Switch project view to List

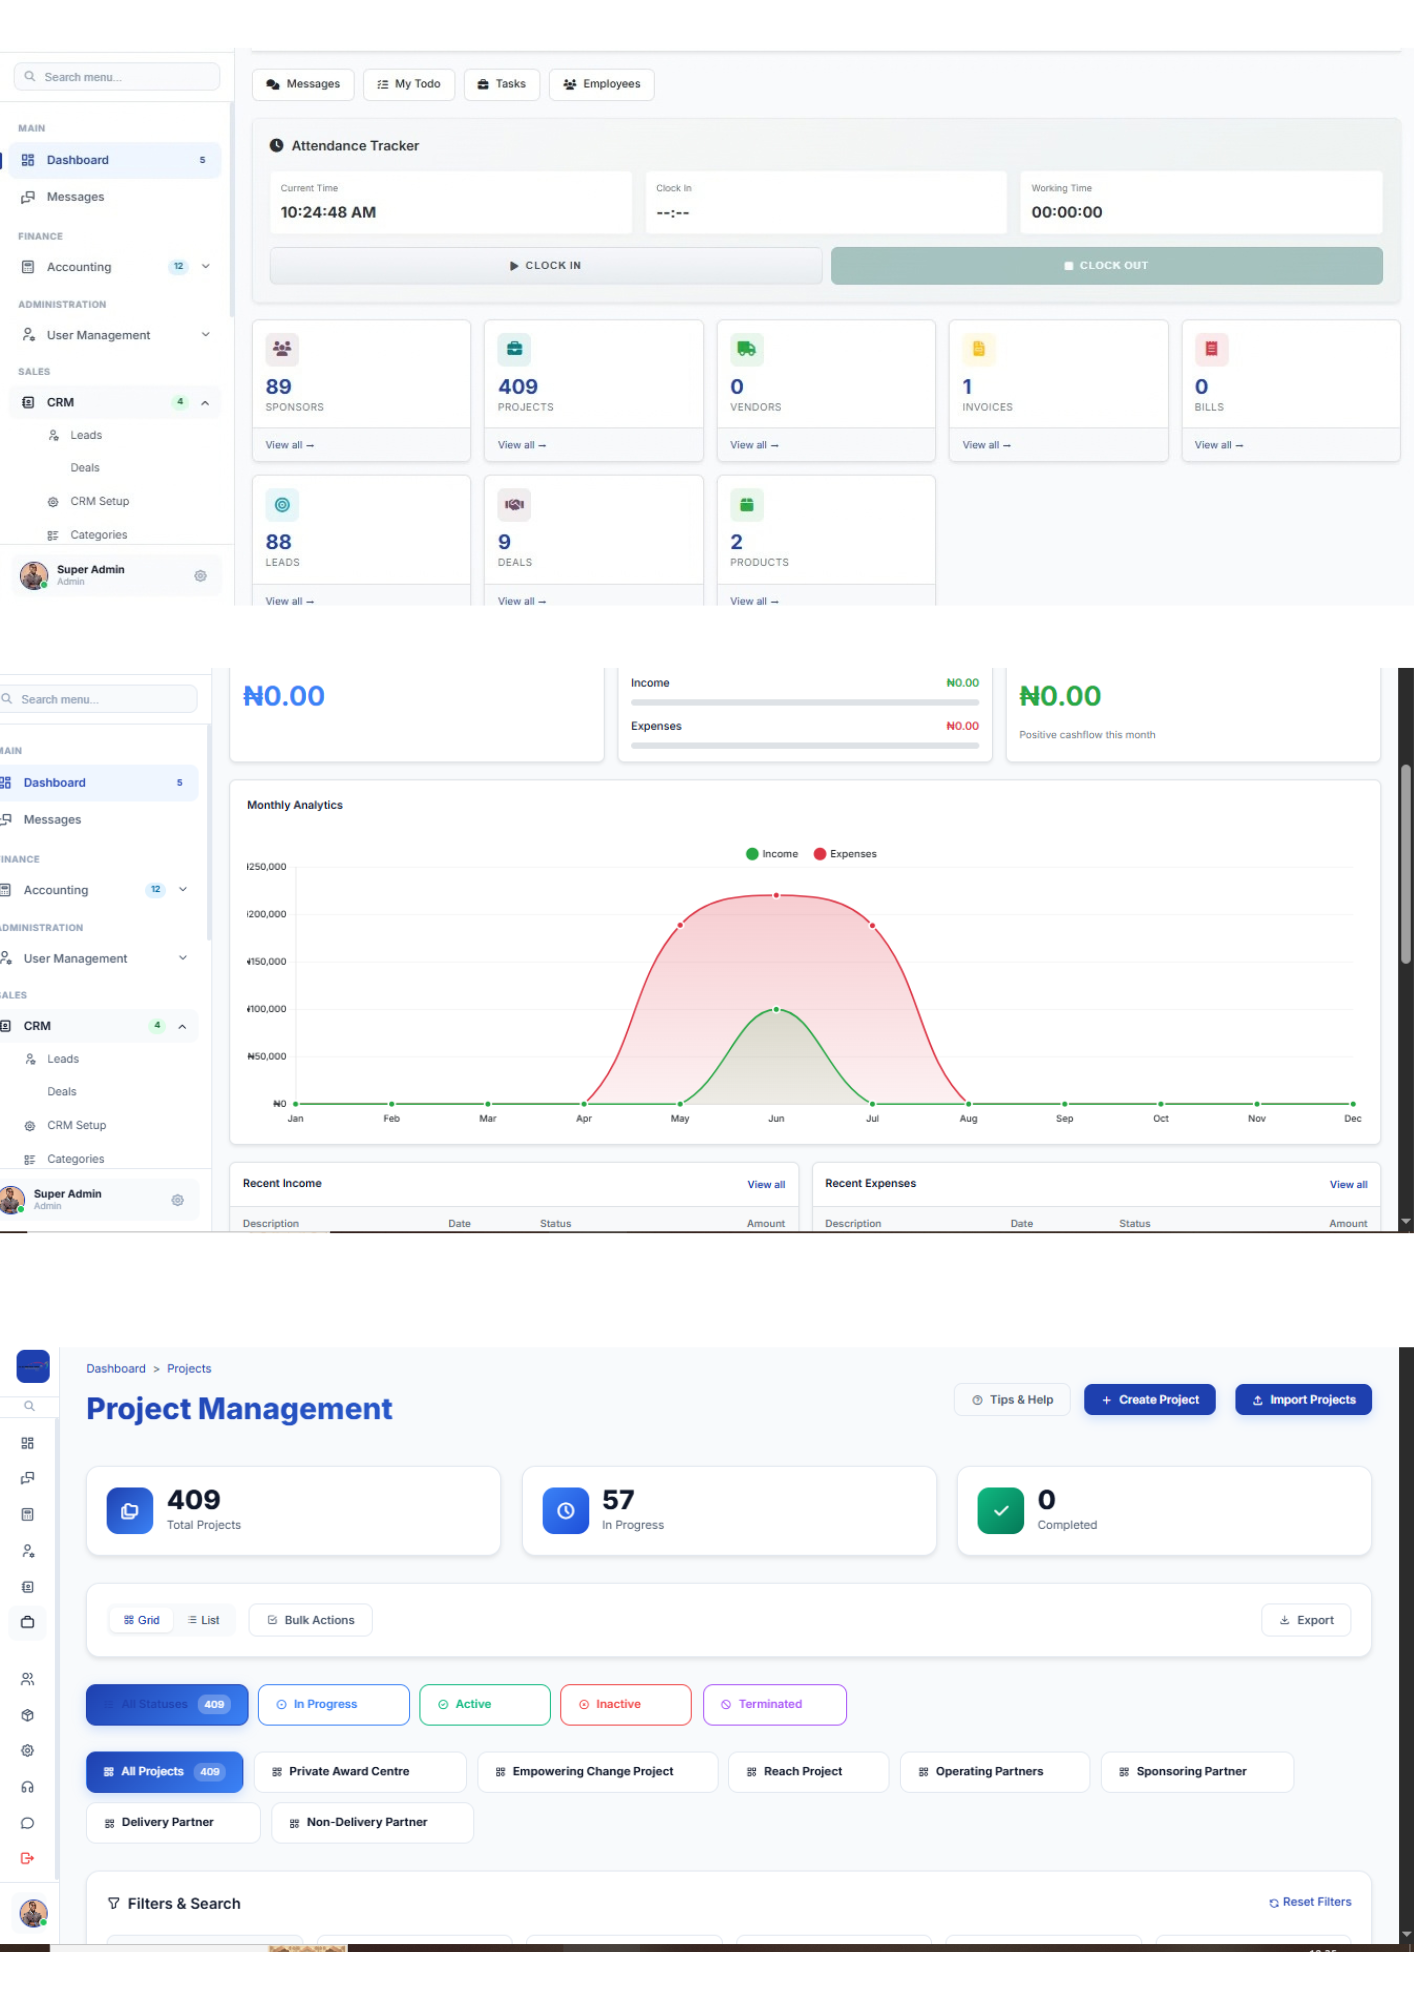(x=204, y=1620)
